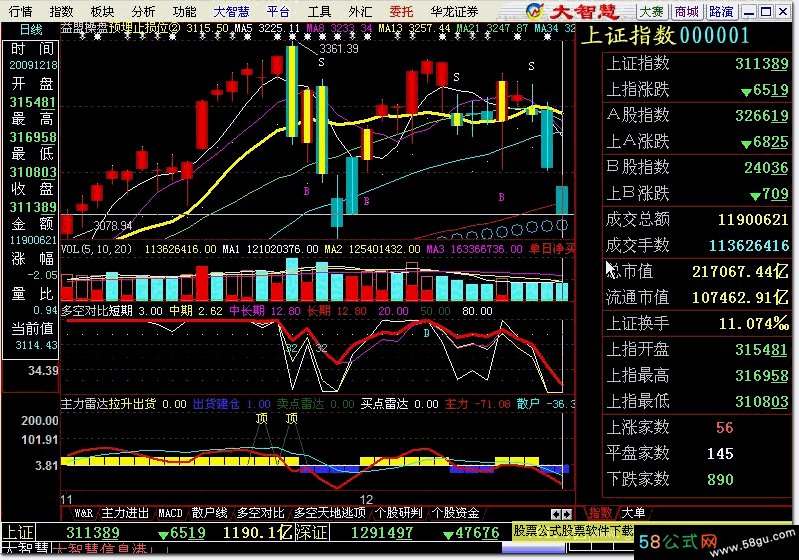Click the 3361.39 high price label
Viewport: 799px width, 560px height.
(x=339, y=49)
